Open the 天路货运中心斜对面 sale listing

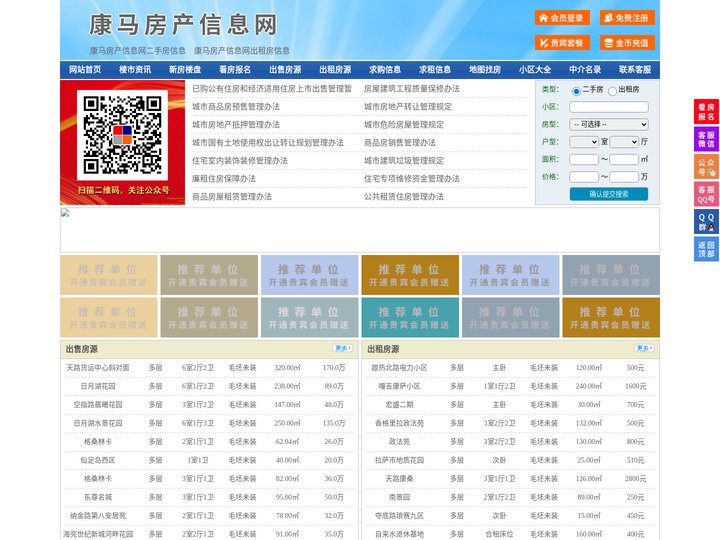click(x=98, y=368)
